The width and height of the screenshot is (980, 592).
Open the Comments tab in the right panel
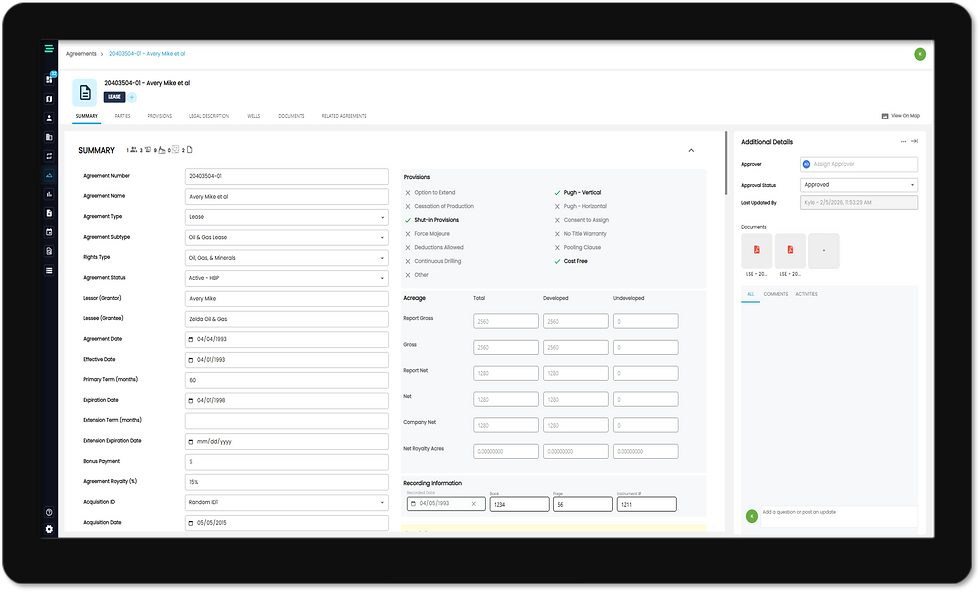(x=774, y=294)
